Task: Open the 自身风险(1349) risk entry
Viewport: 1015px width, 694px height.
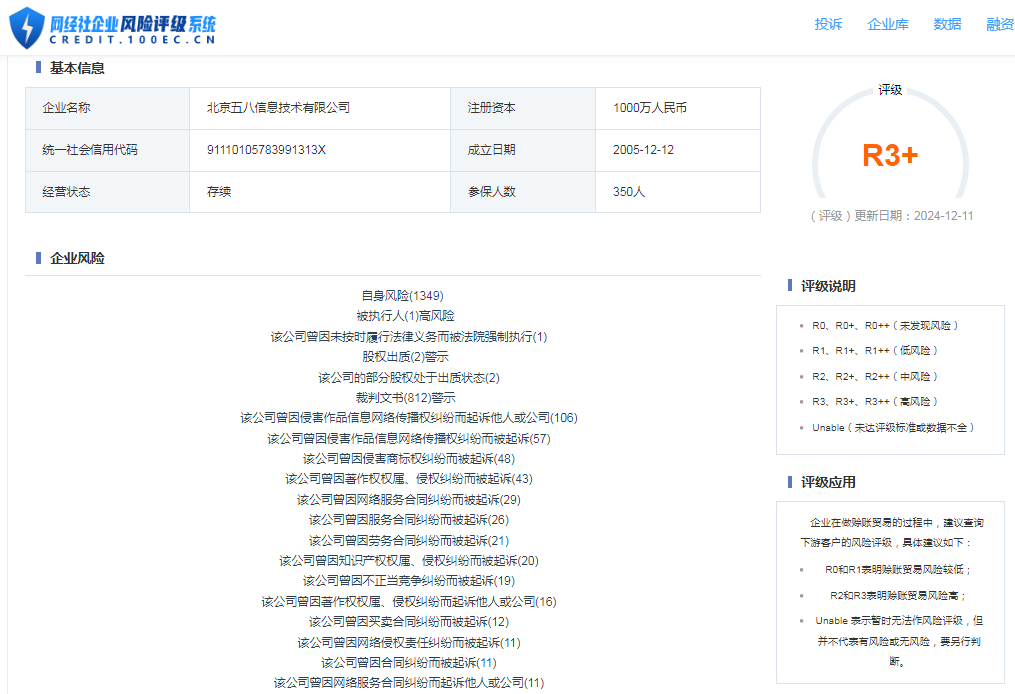Action: (x=402, y=296)
